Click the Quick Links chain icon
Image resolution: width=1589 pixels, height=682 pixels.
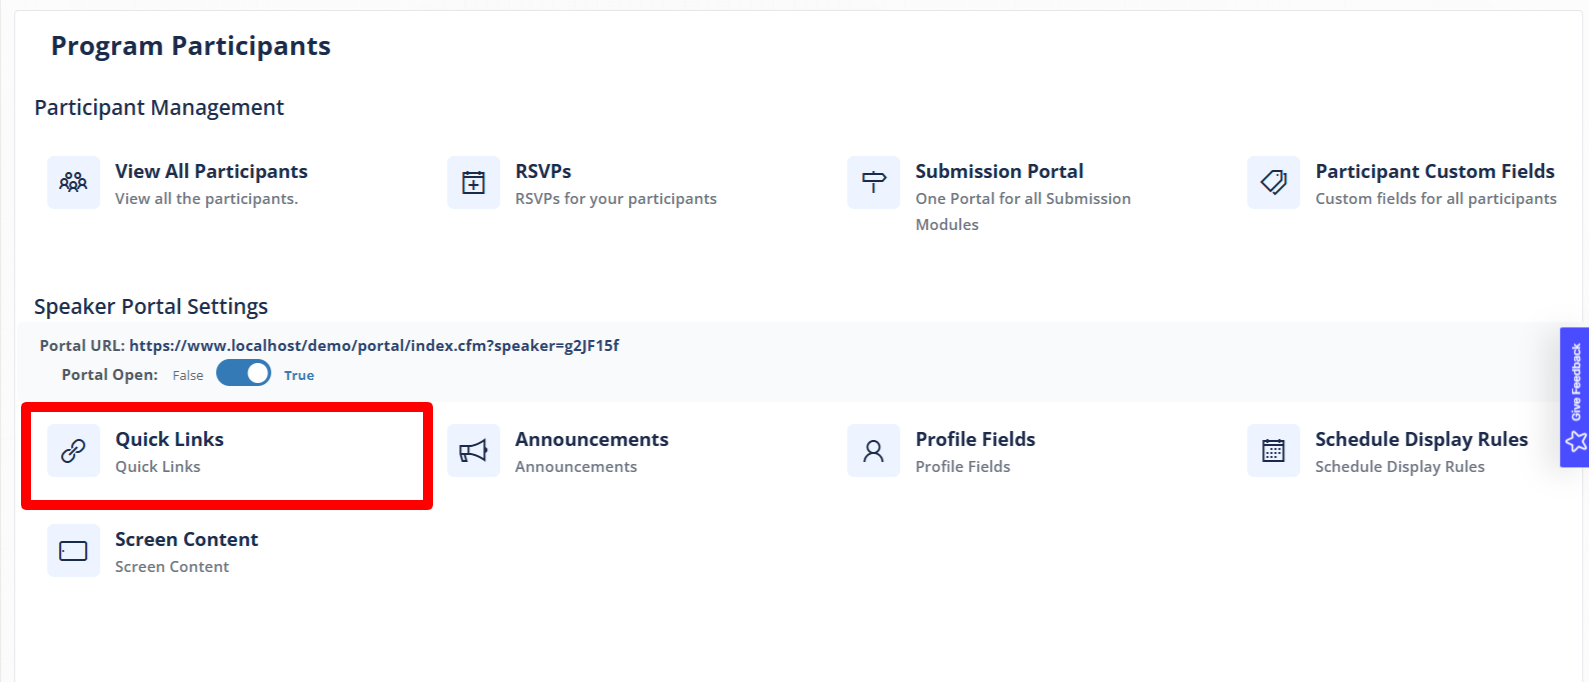(x=73, y=451)
